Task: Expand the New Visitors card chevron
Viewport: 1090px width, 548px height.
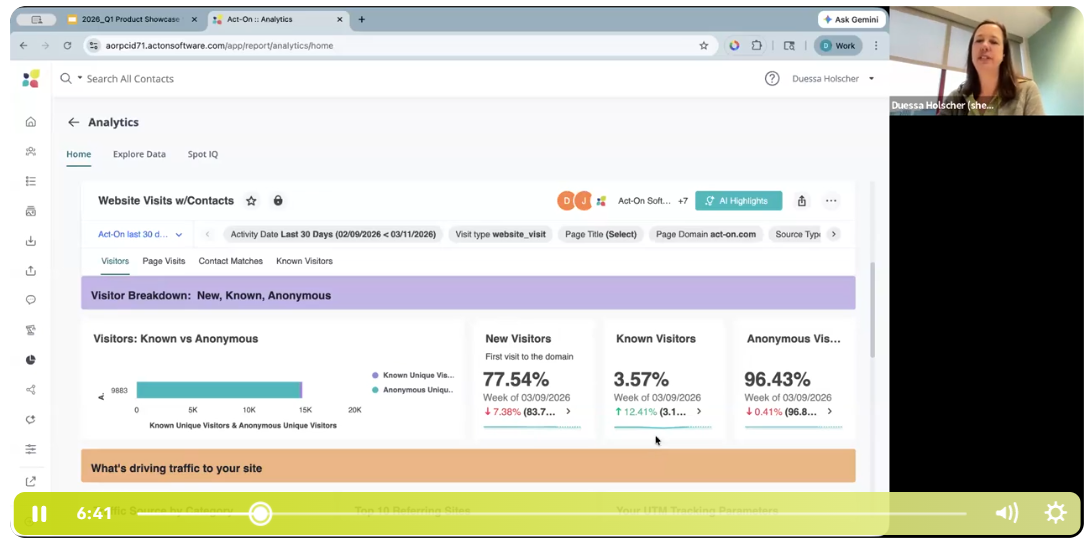Action: point(568,412)
